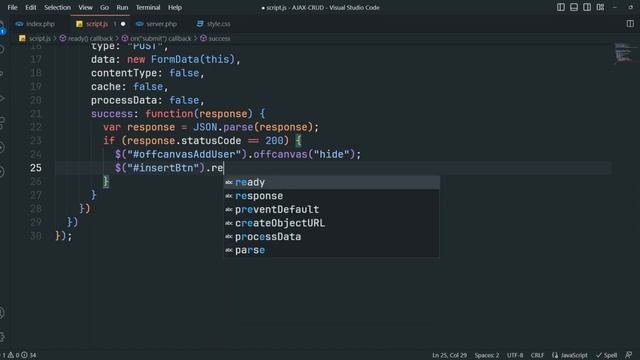The image size is (640, 360).
Task: Click 'FormData' on line 17
Action: coord(175,60)
